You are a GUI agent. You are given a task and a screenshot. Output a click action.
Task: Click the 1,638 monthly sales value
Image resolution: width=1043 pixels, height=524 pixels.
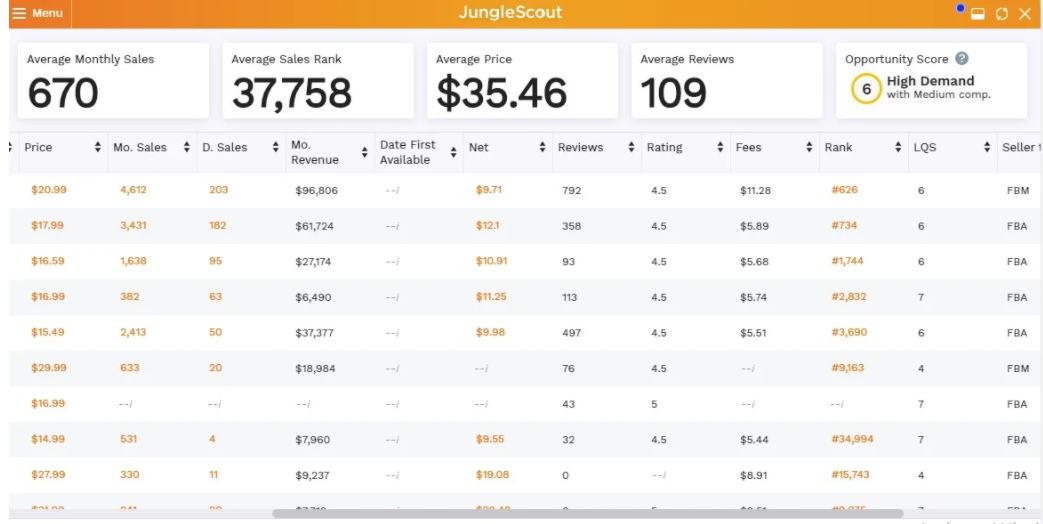point(133,261)
